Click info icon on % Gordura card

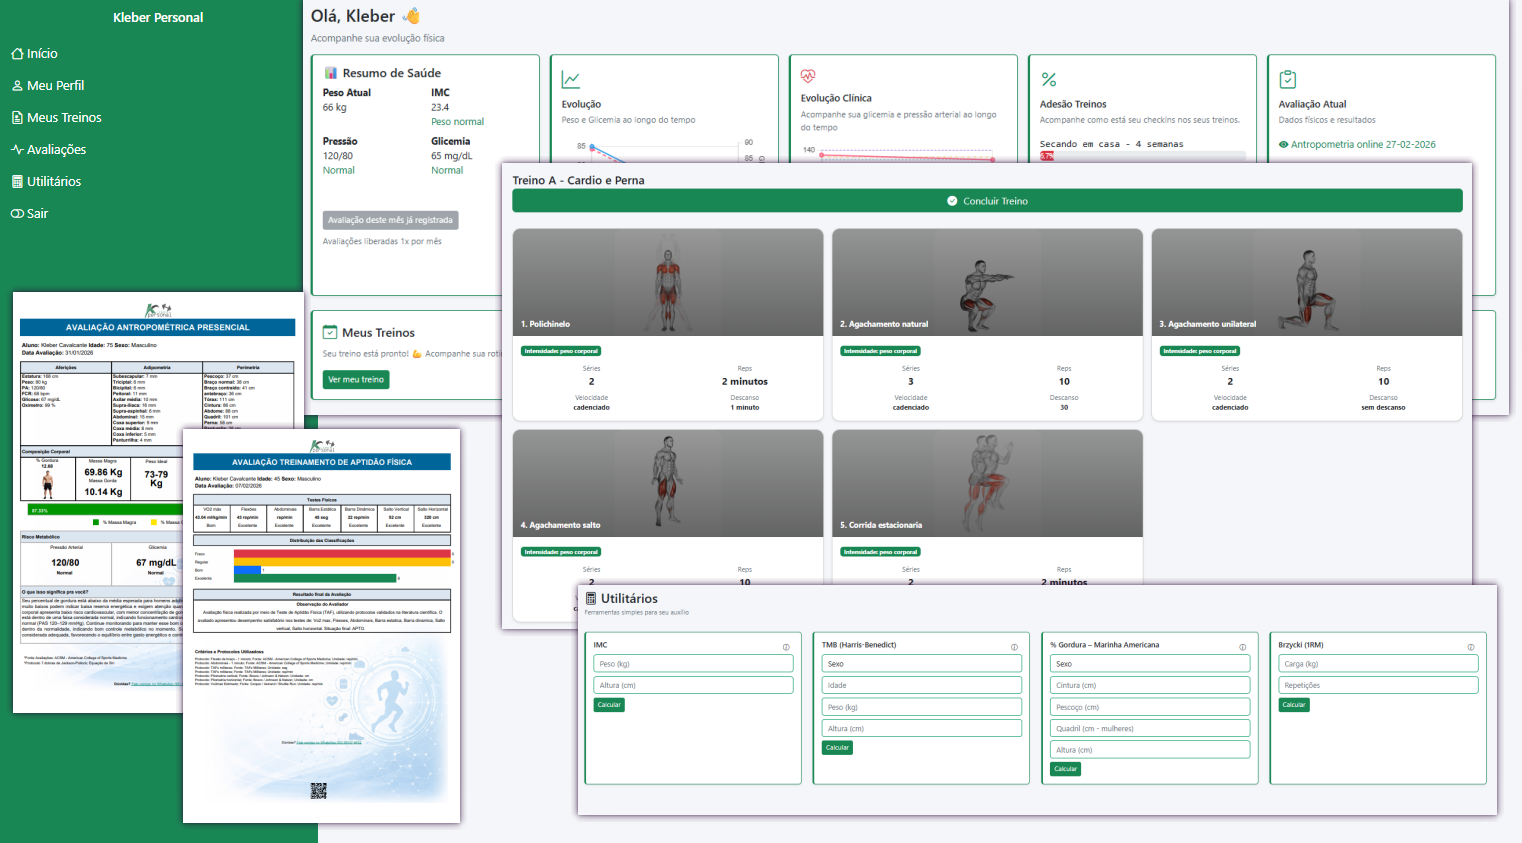[x=1242, y=647]
